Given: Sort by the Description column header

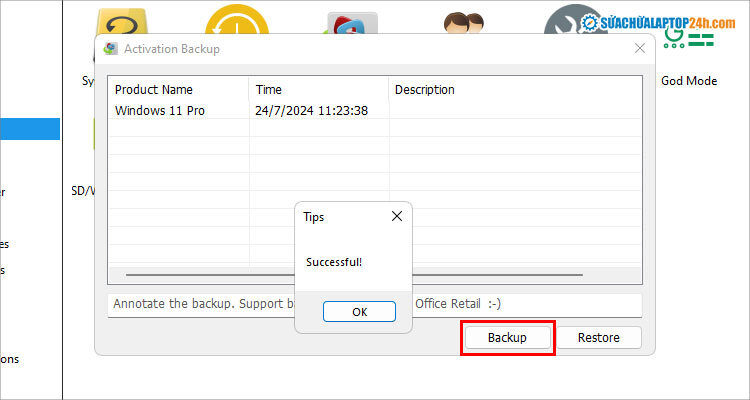Looking at the screenshot, I should tap(515, 89).
